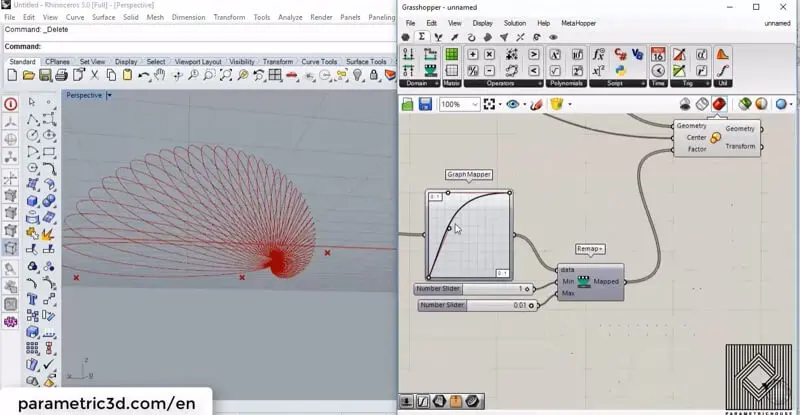Click the Python script component icon
Screen dimensions: 800x415
(x=621, y=70)
